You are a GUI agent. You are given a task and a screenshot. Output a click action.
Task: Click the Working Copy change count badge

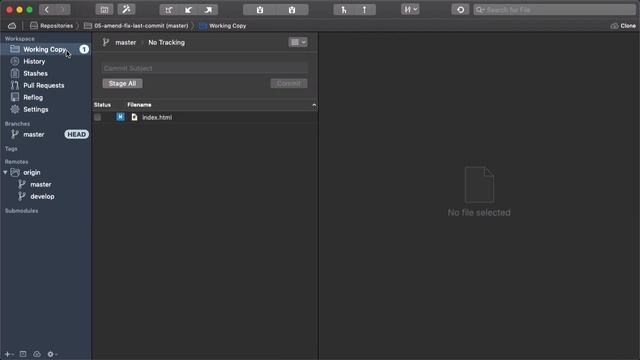coord(84,49)
